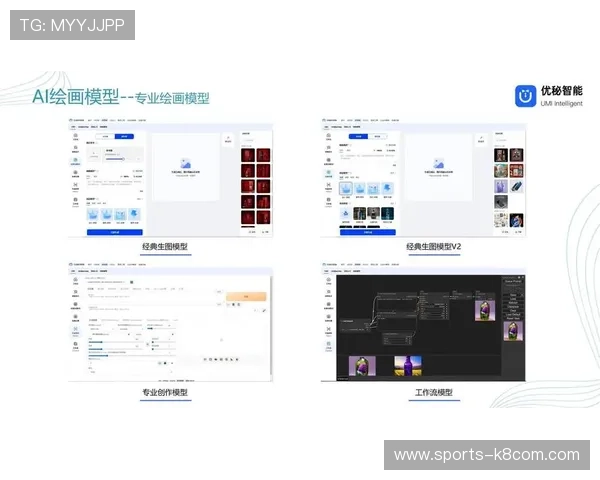Click Queue Prompt button in 工作流模型 screenshot
Viewport: 600px width, 480px height.
(x=513, y=281)
